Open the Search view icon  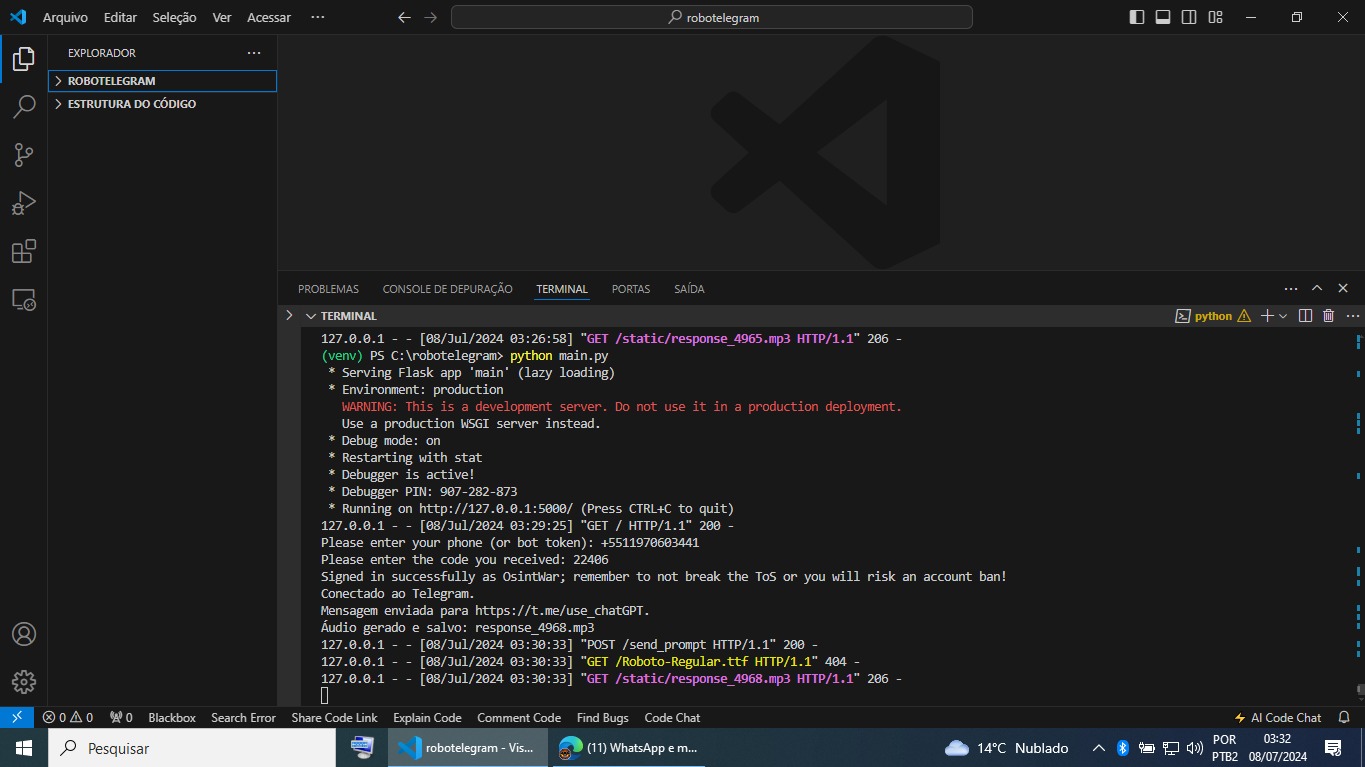[x=24, y=107]
